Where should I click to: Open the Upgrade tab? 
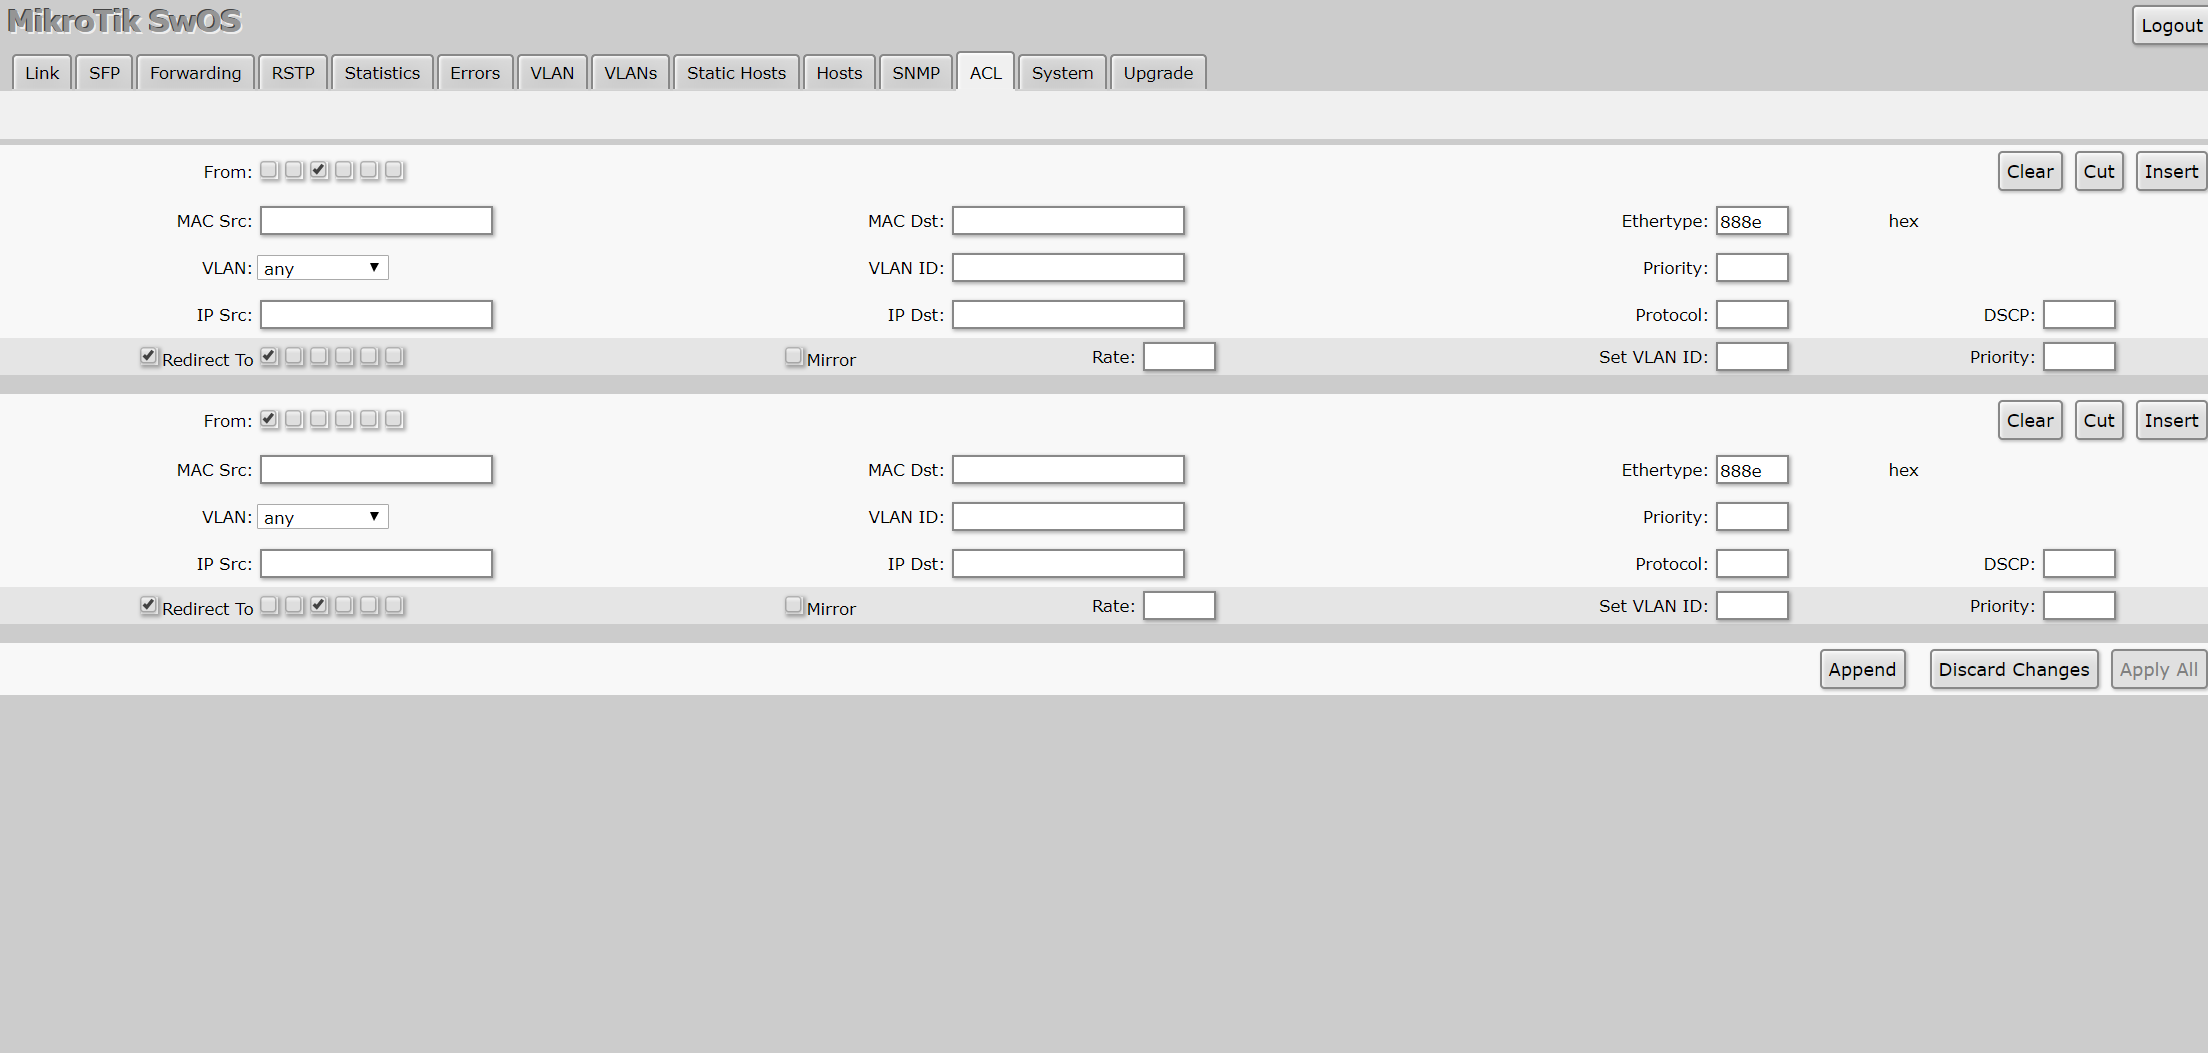click(x=1158, y=73)
